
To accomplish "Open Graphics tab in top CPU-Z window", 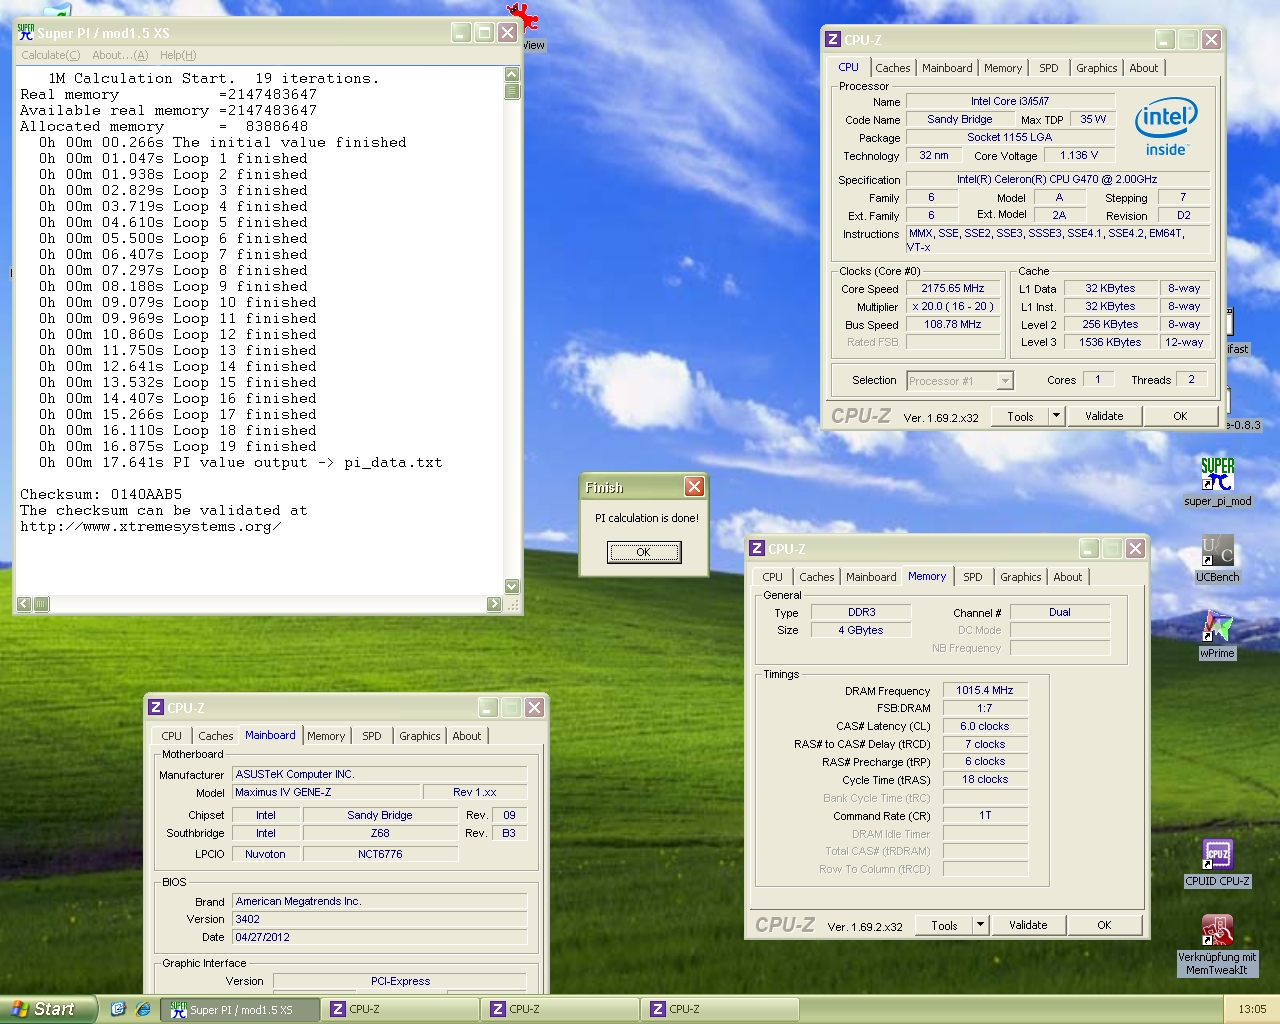I will coord(1097,68).
